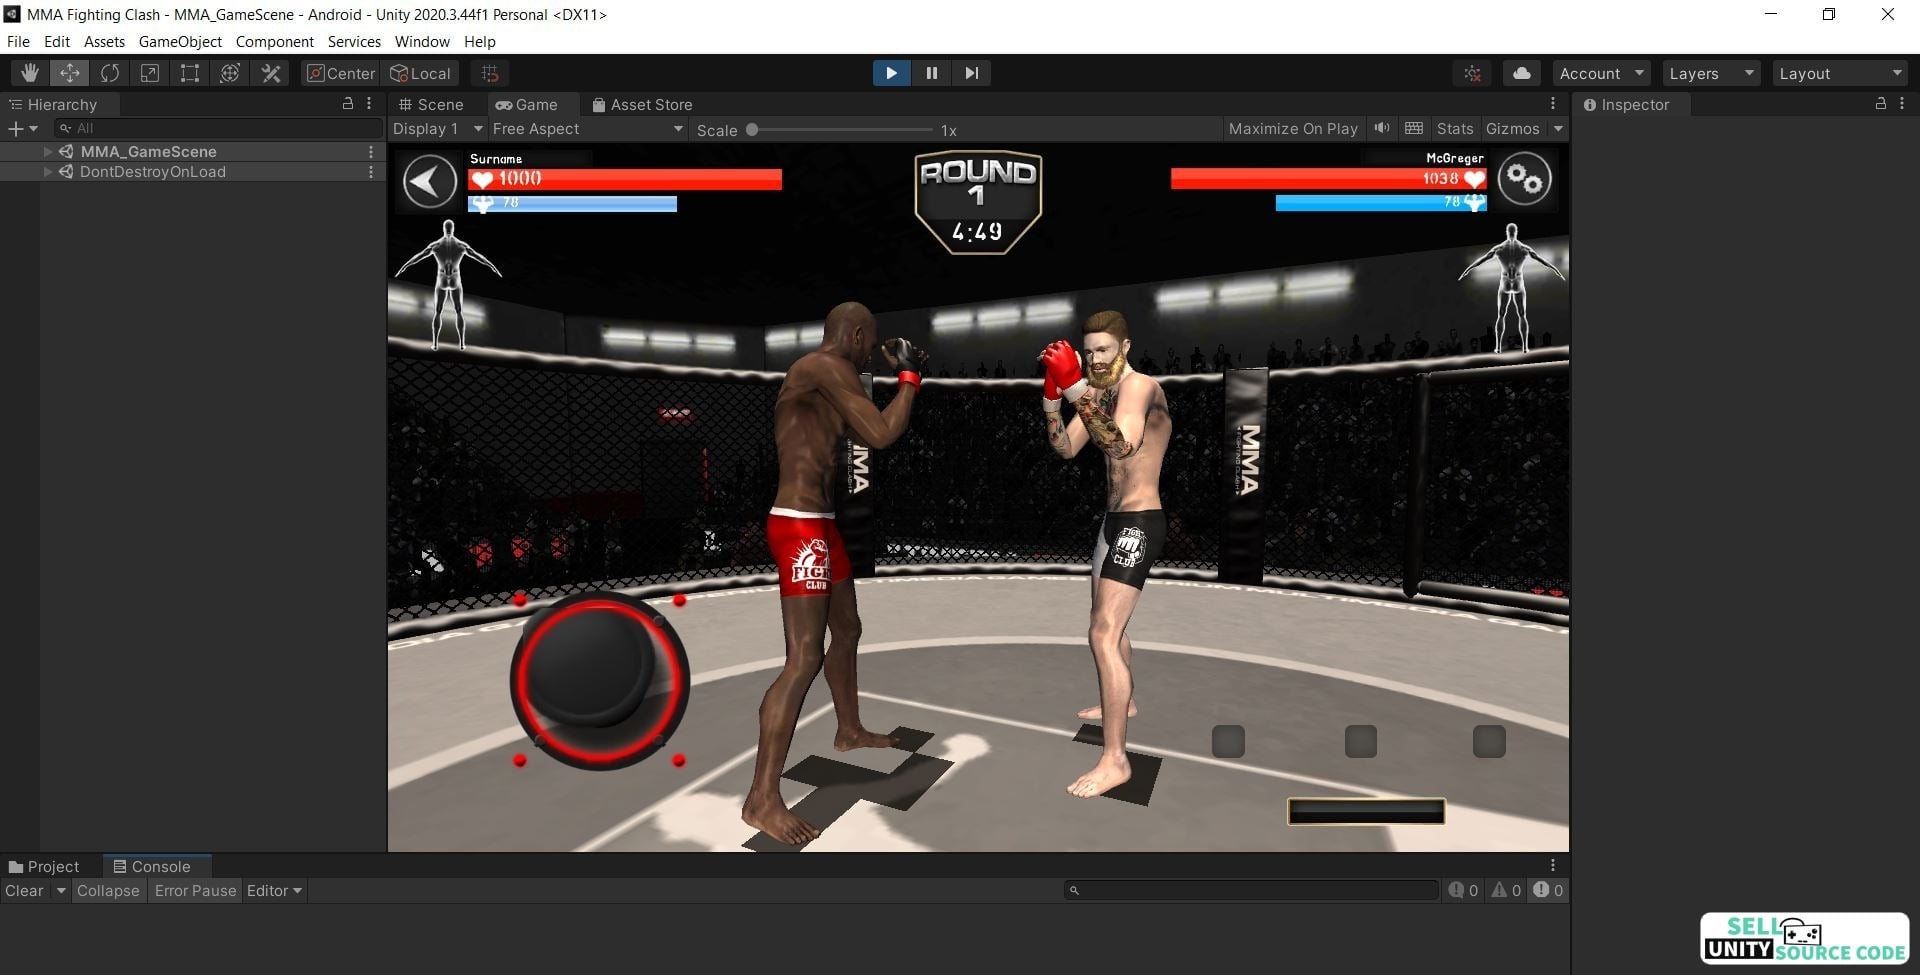Image resolution: width=1920 pixels, height=975 pixels.
Task: Expand the MMA_GameScene tree item
Action: point(47,152)
